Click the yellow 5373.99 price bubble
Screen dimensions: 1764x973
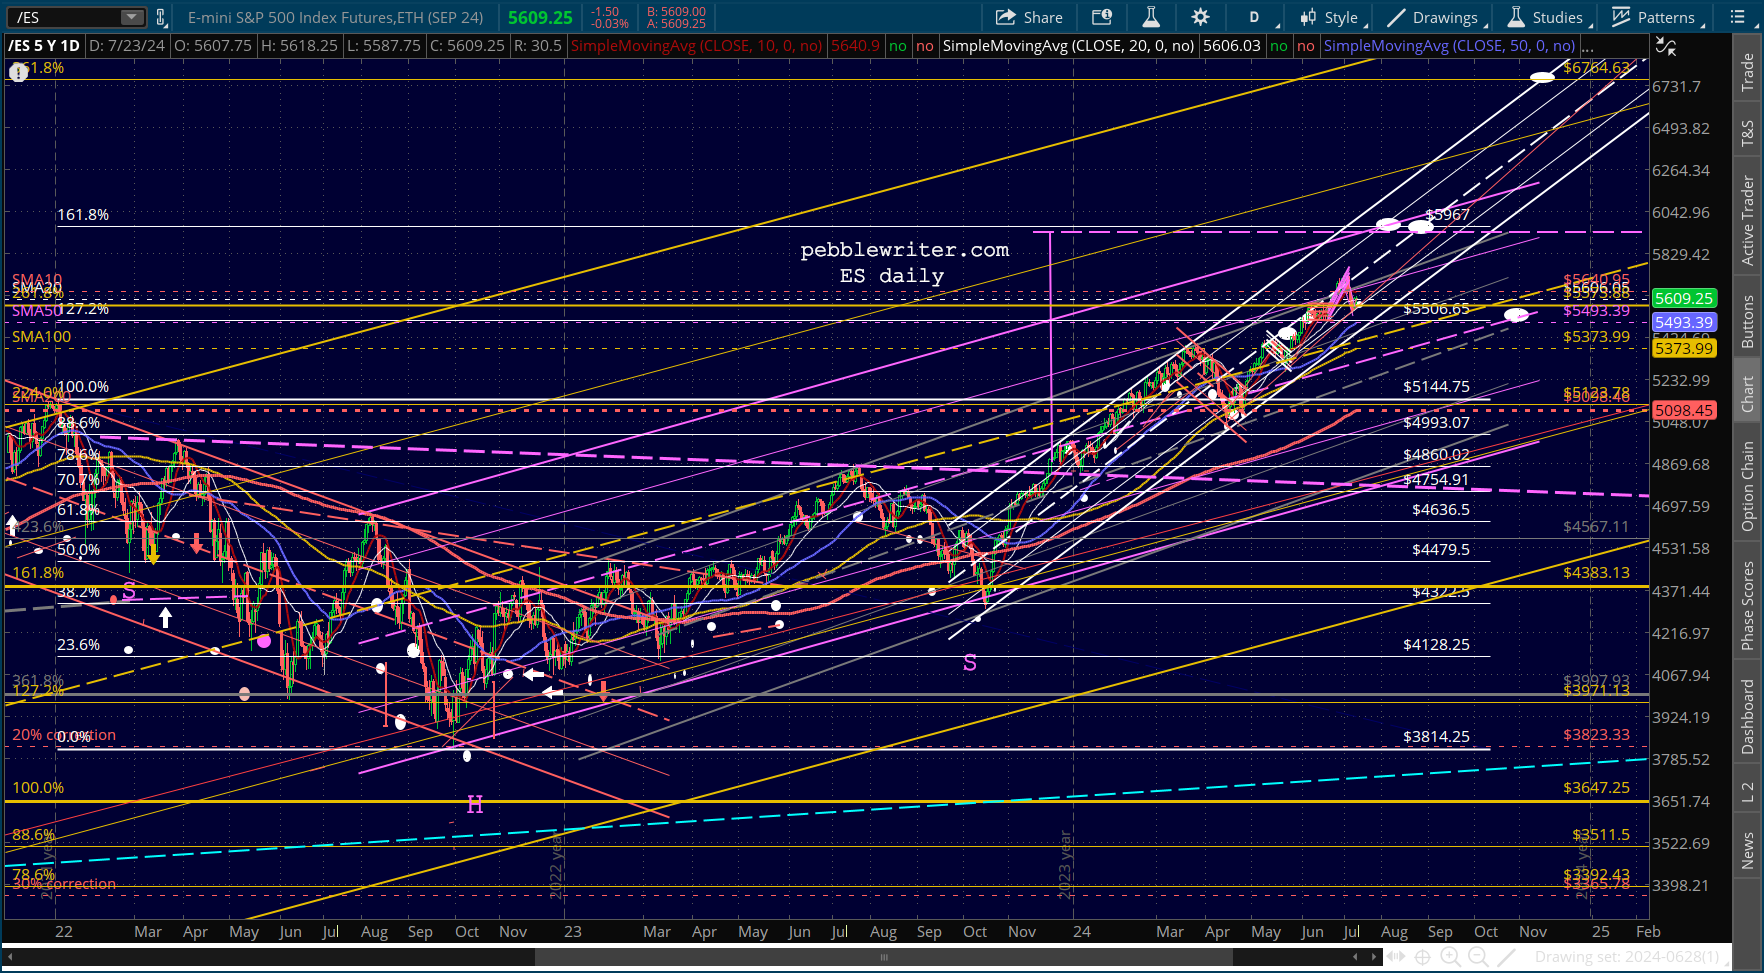(1684, 348)
